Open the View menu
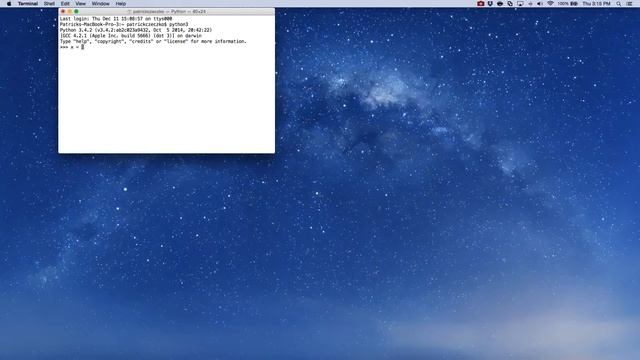This screenshot has width=640, height=360. point(80,4)
